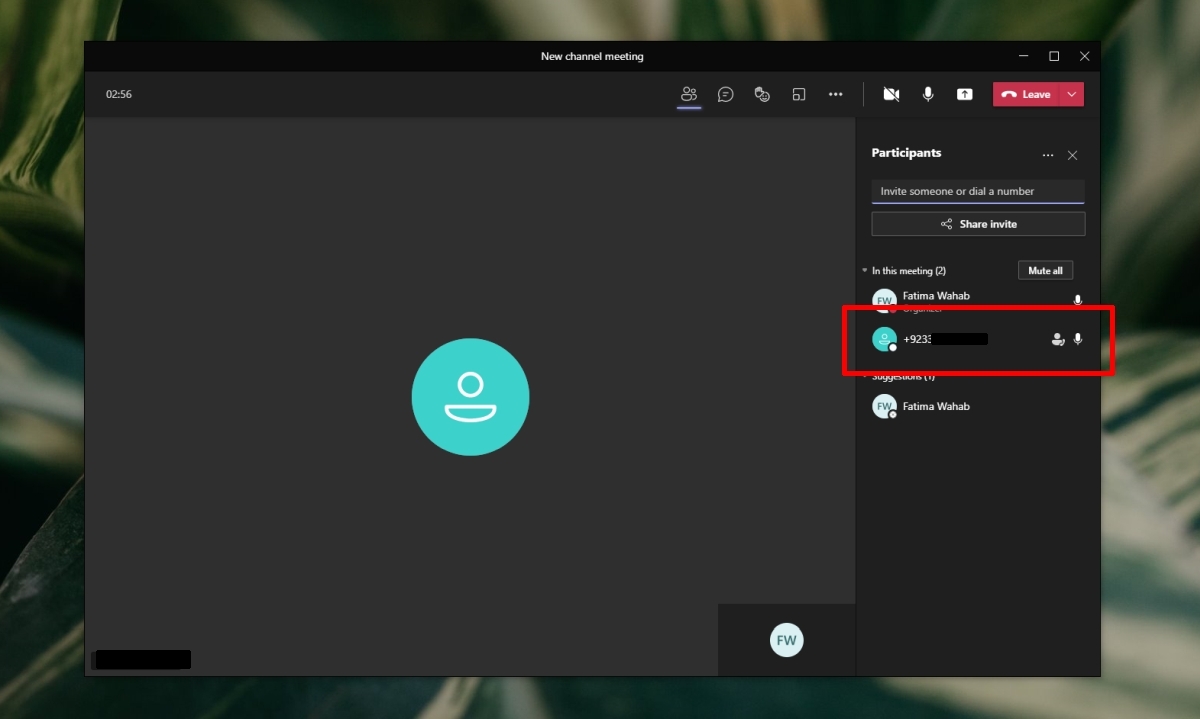This screenshot has height=719, width=1200.
Task: Open the Participants panel options menu
Action: coord(1048,155)
